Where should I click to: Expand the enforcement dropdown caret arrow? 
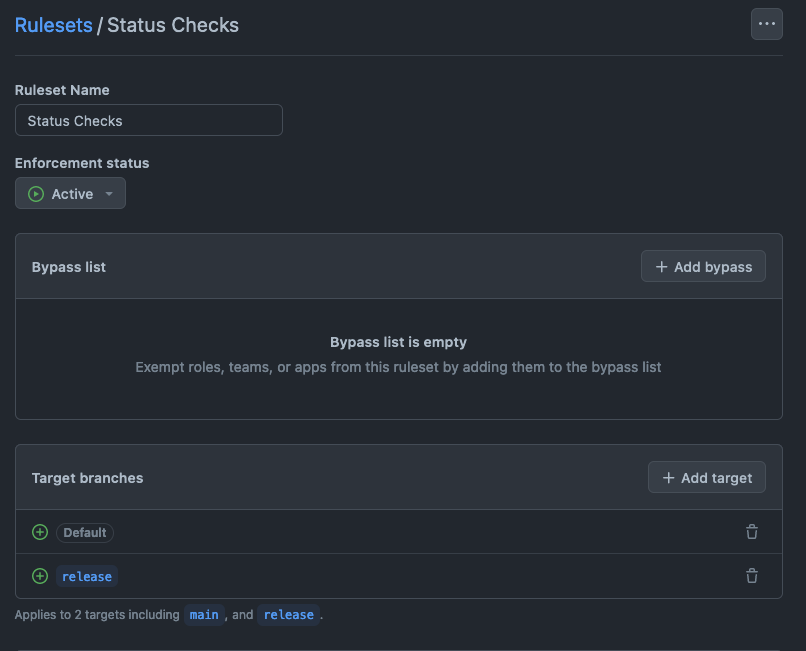click(109, 194)
